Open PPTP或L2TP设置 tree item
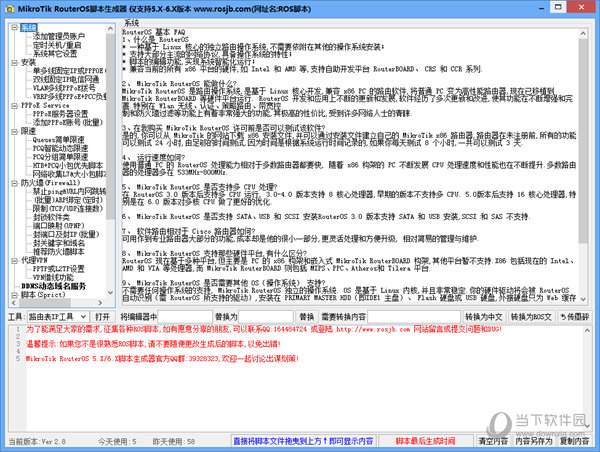The height and width of the screenshot is (452, 600). click(x=59, y=269)
